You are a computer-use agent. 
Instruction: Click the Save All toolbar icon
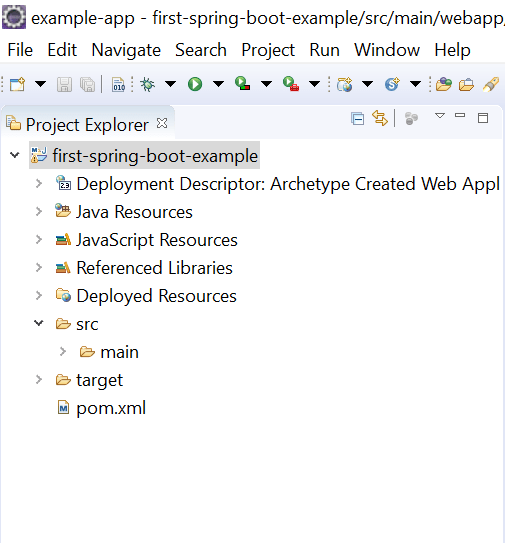point(87,84)
